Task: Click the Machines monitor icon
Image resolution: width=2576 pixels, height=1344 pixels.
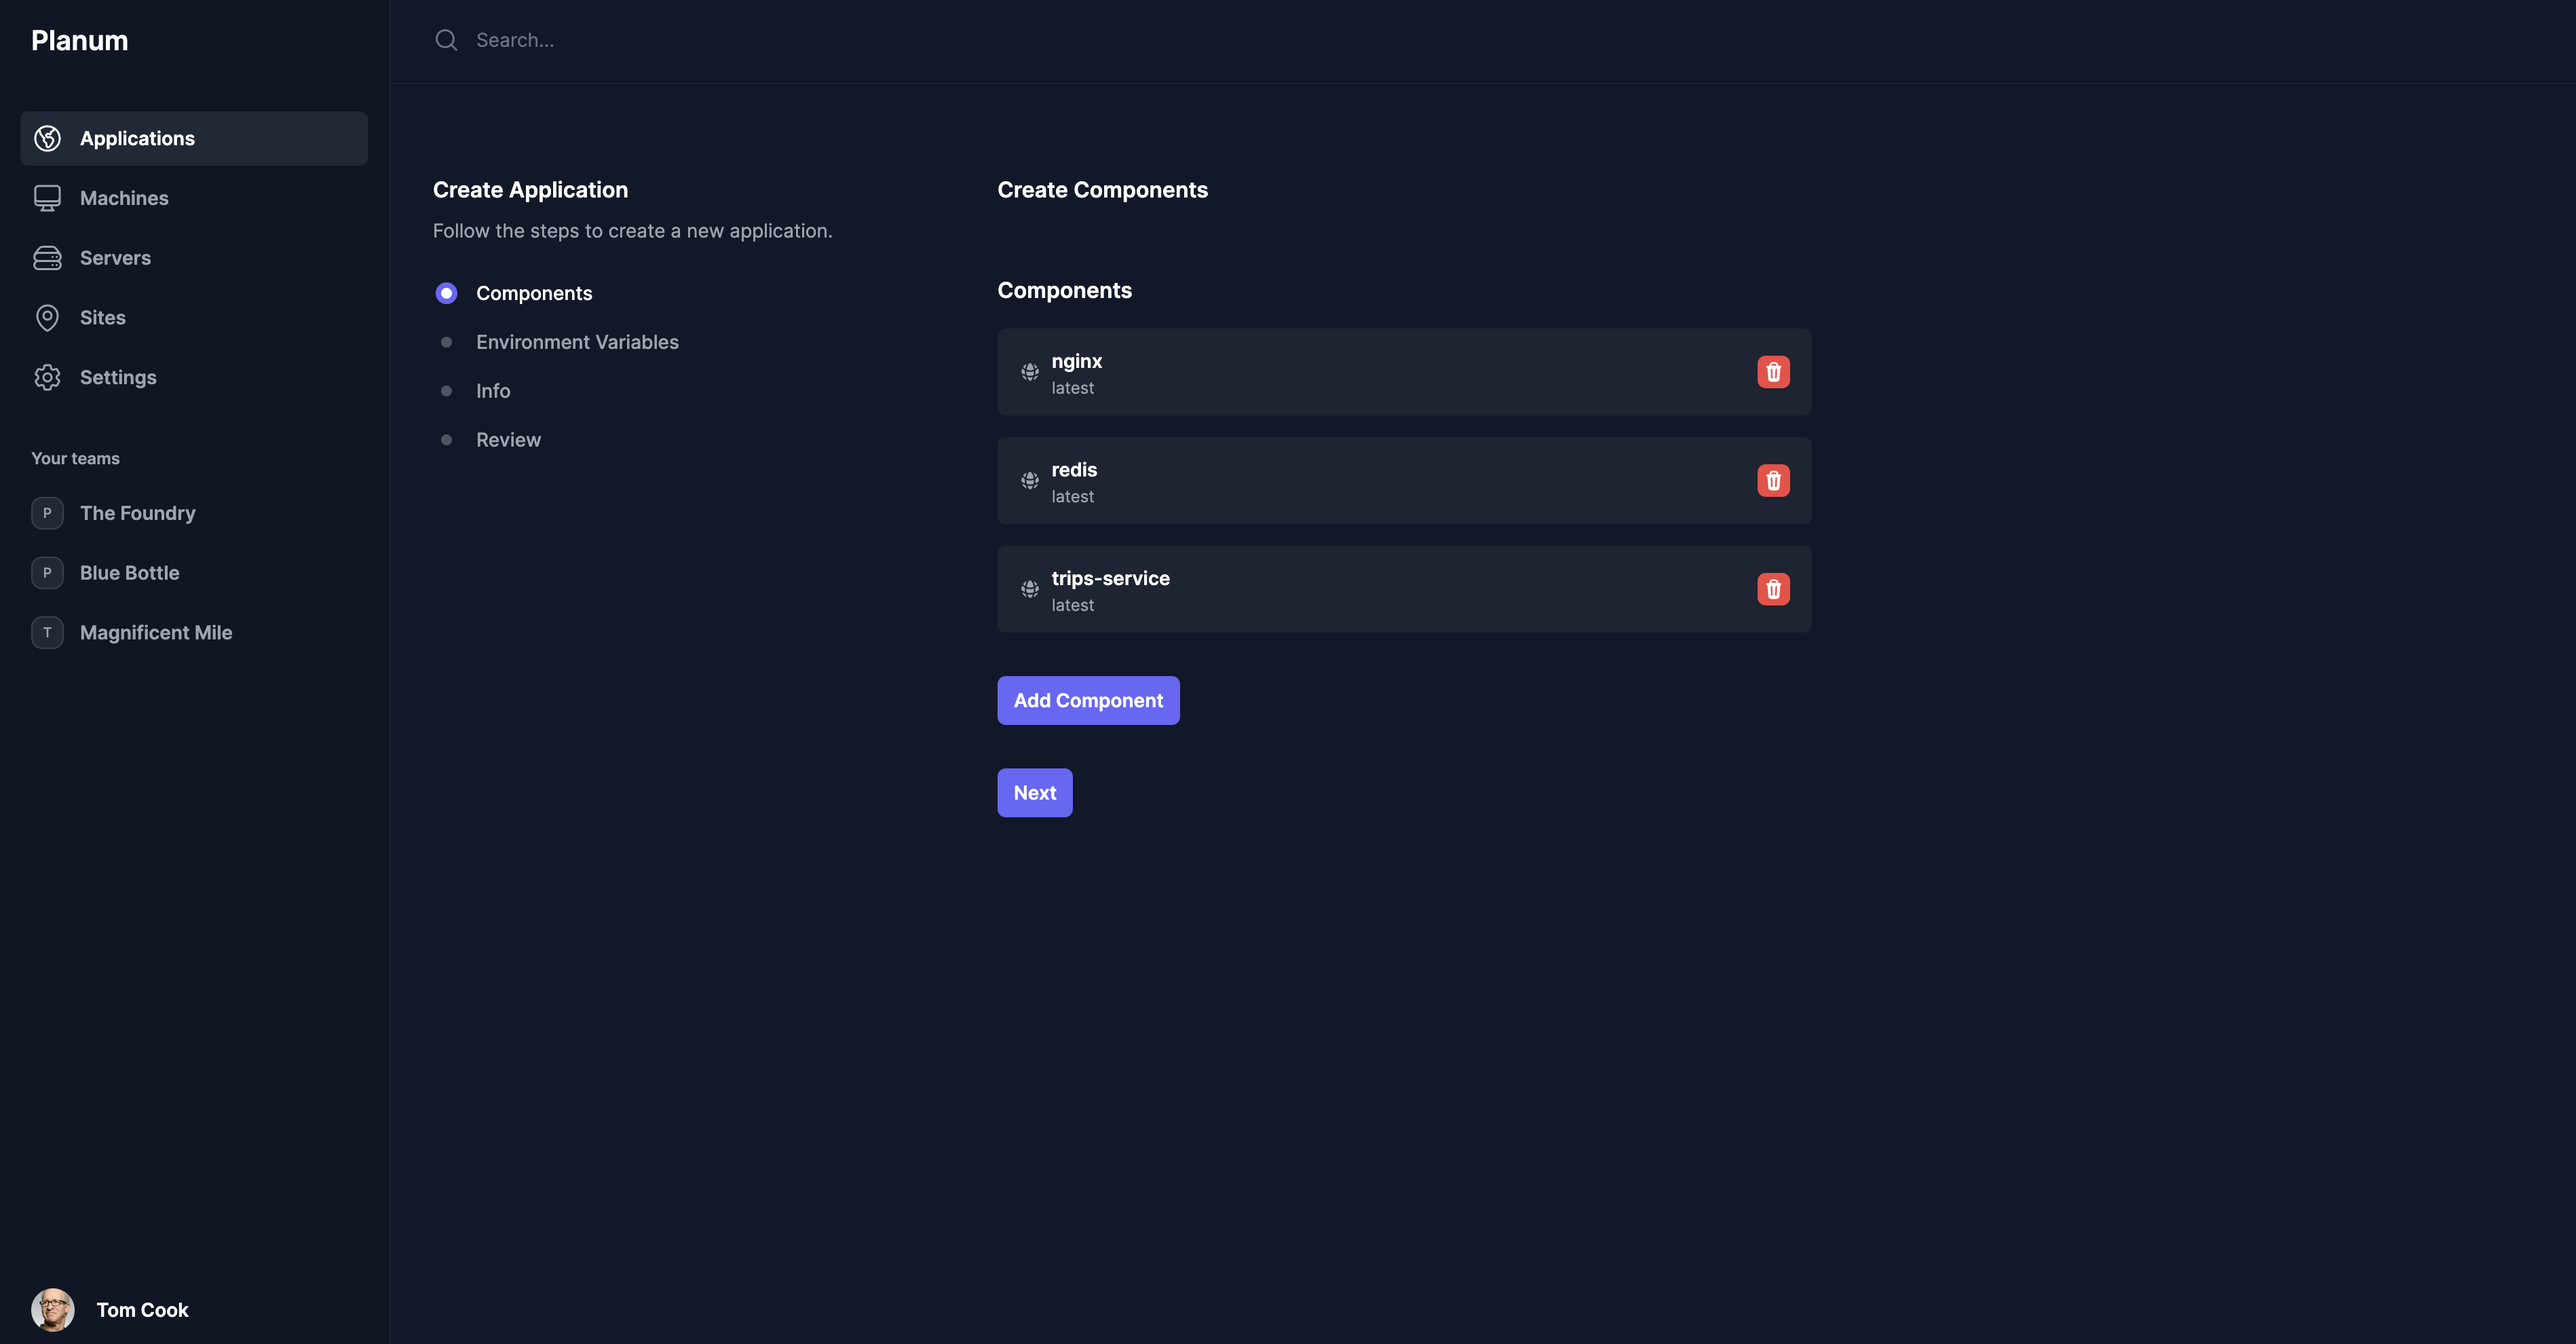Action: pos(47,198)
